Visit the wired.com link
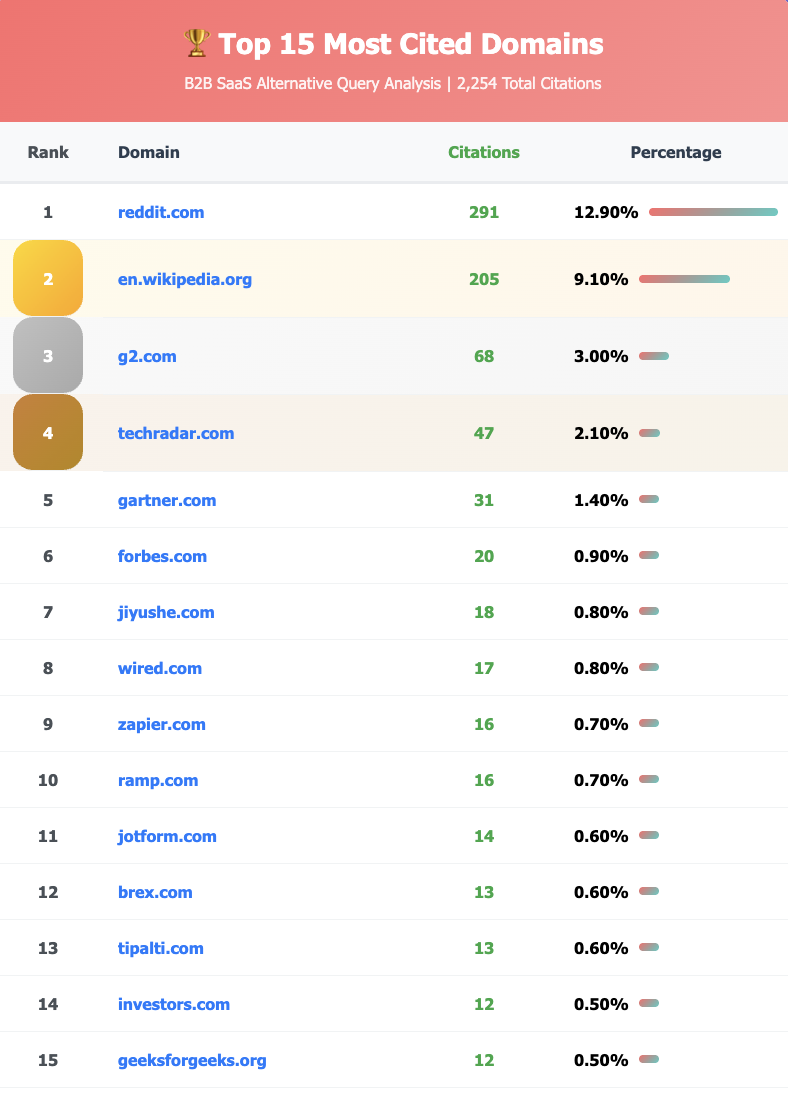This screenshot has width=788, height=1100. click(159, 668)
